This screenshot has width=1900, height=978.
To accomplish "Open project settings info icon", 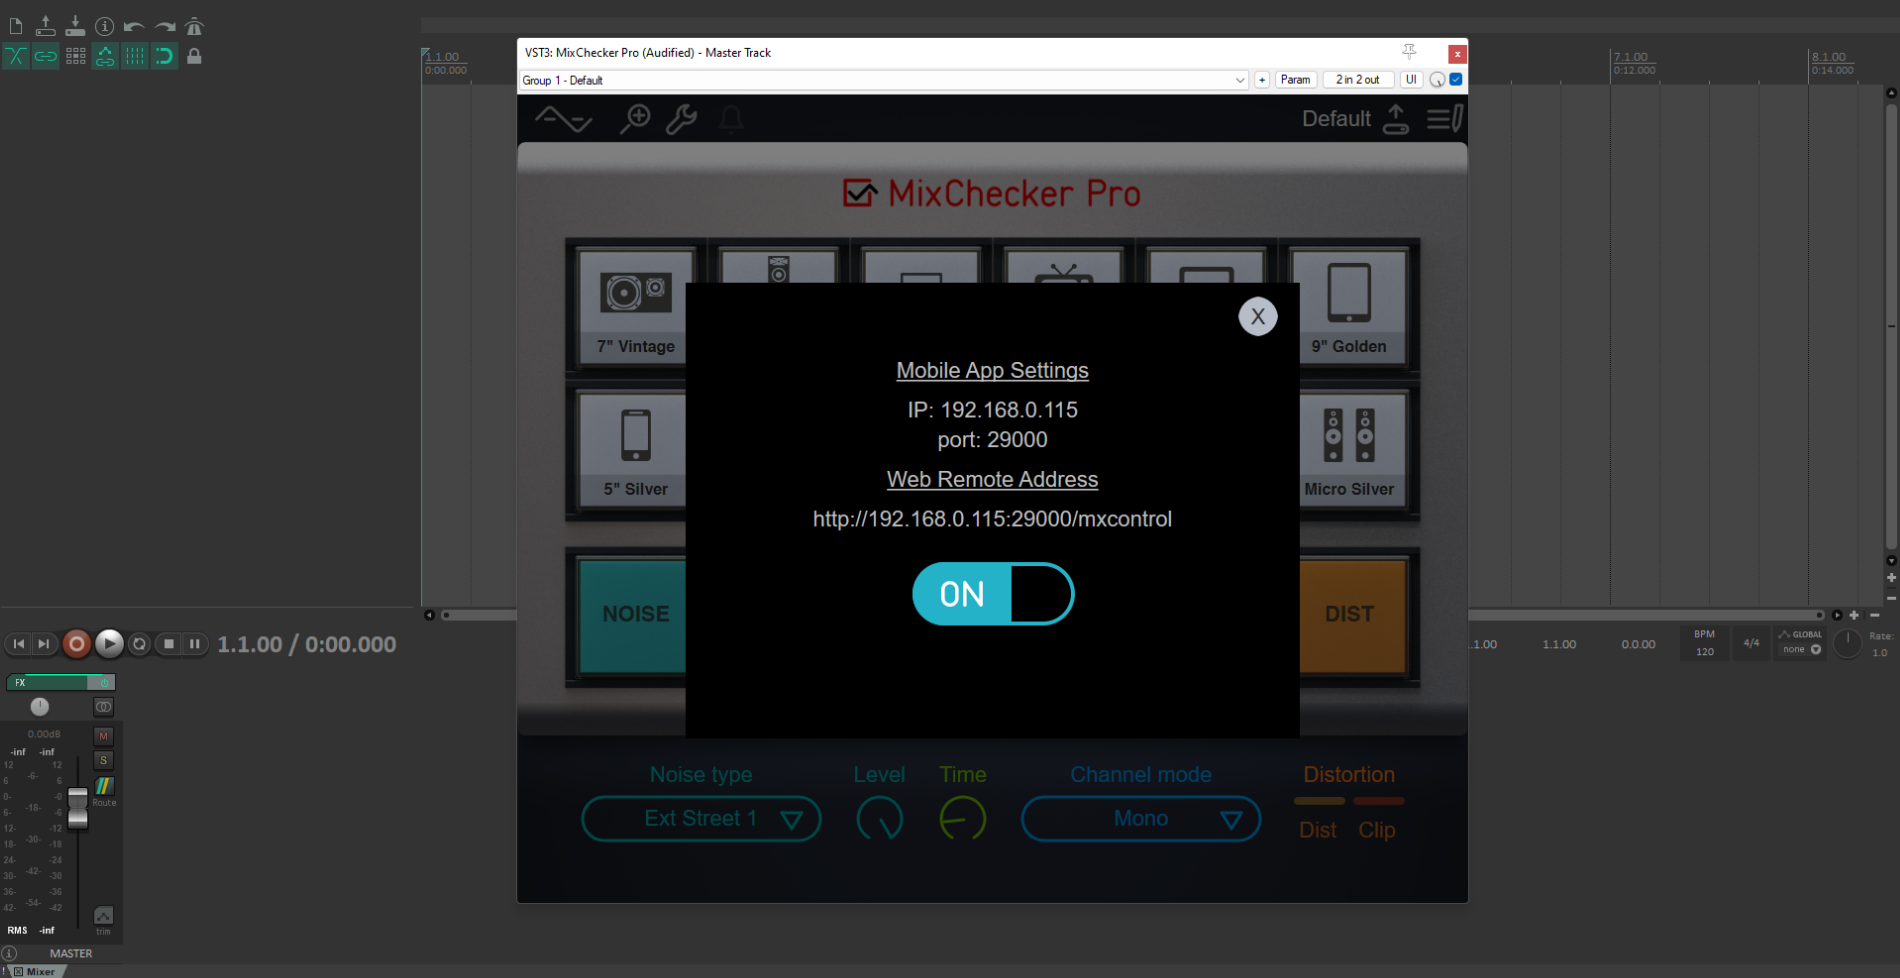I will 104,27.
